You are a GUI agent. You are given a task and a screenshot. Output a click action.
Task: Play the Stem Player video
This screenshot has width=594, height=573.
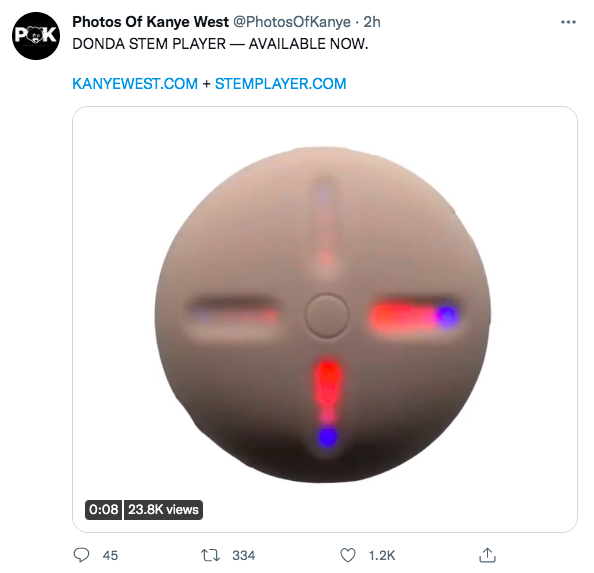coord(325,319)
